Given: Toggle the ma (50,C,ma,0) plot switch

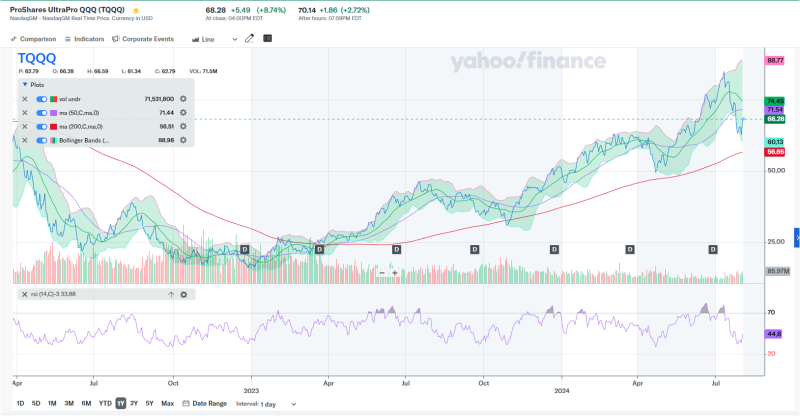Looking at the screenshot, I should (x=41, y=113).
